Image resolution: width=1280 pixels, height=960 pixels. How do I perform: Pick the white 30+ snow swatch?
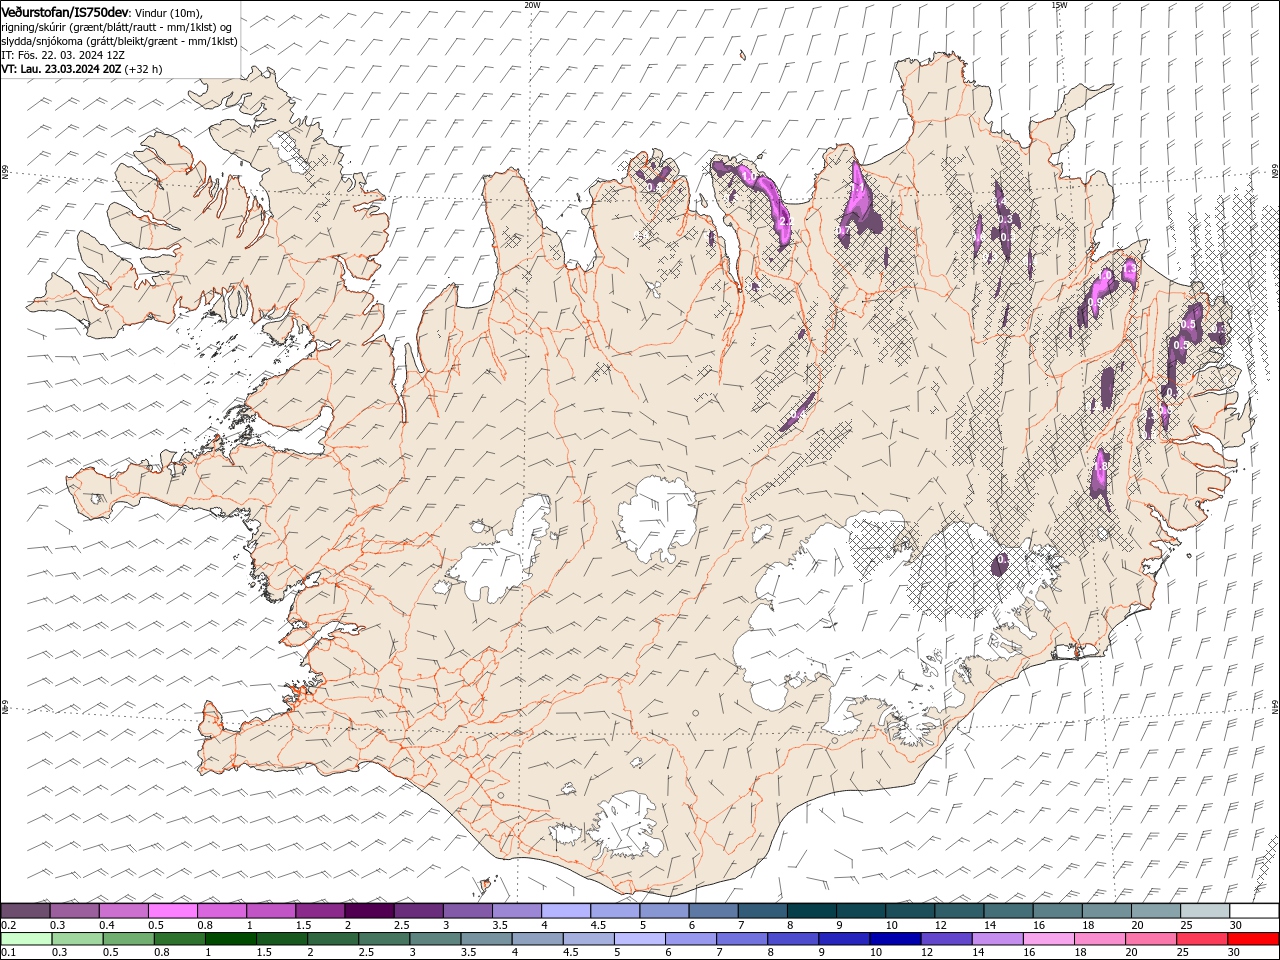pos(1254,911)
